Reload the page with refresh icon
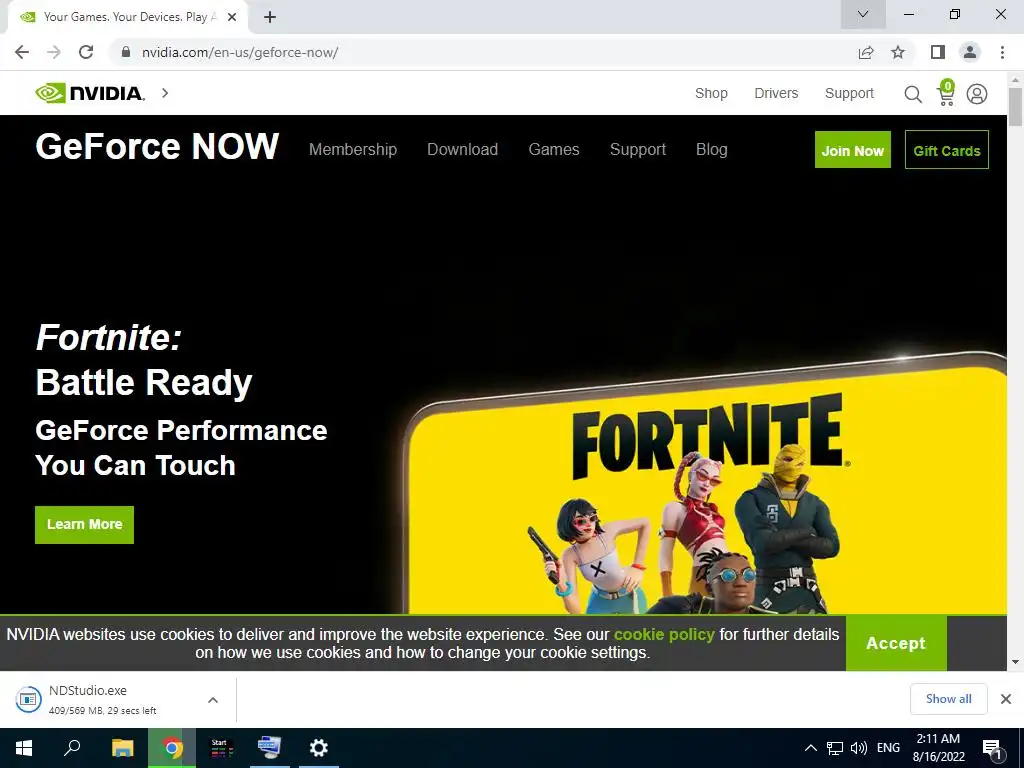 (86, 52)
